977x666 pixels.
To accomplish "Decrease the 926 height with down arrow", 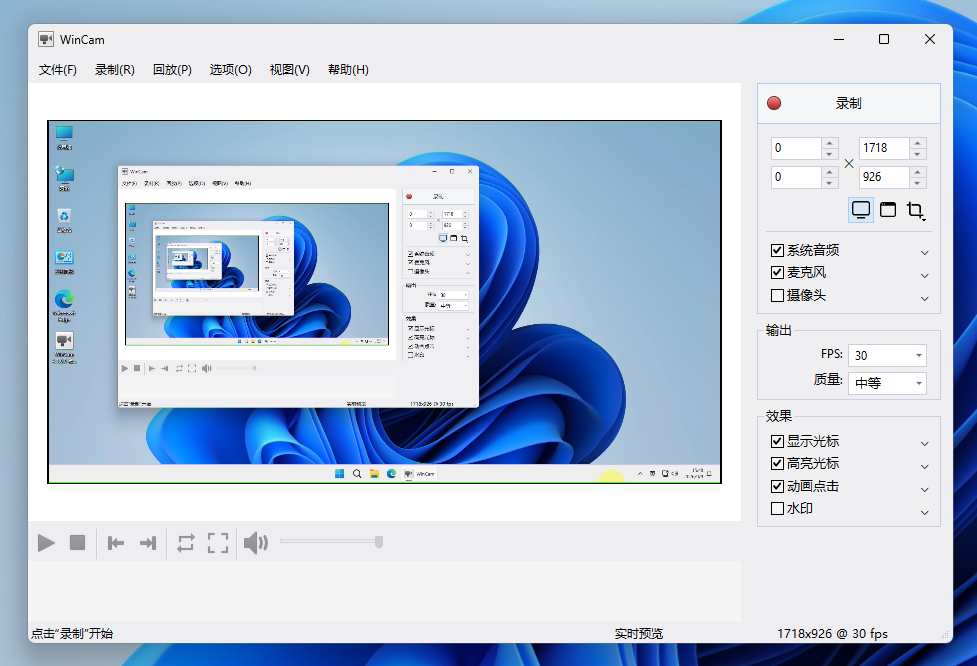I will (917, 183).
